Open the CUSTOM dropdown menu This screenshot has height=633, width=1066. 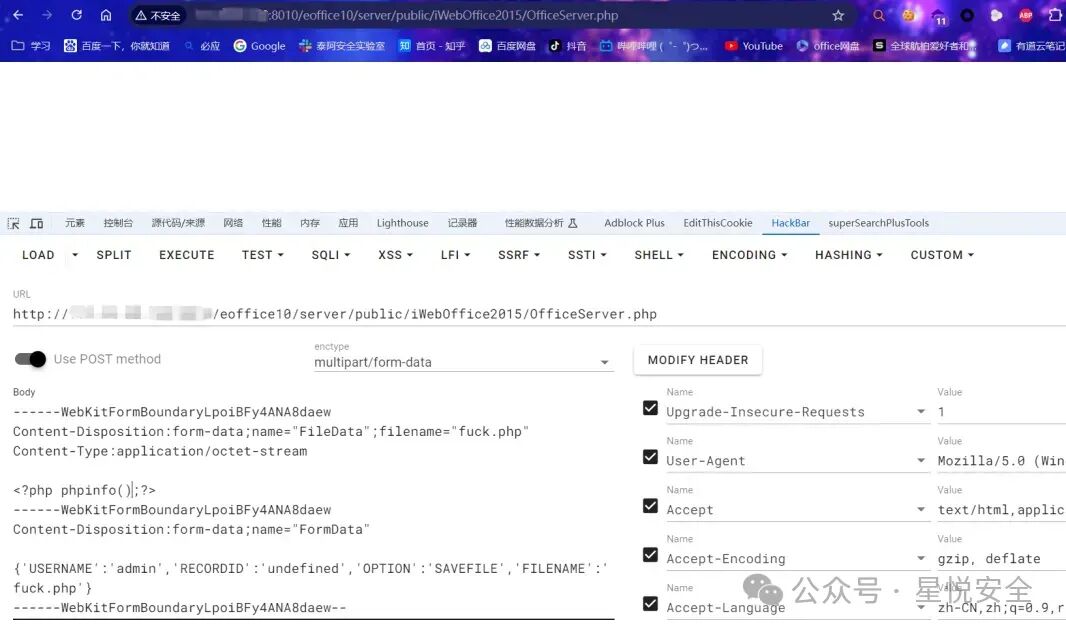pos(942,255)
